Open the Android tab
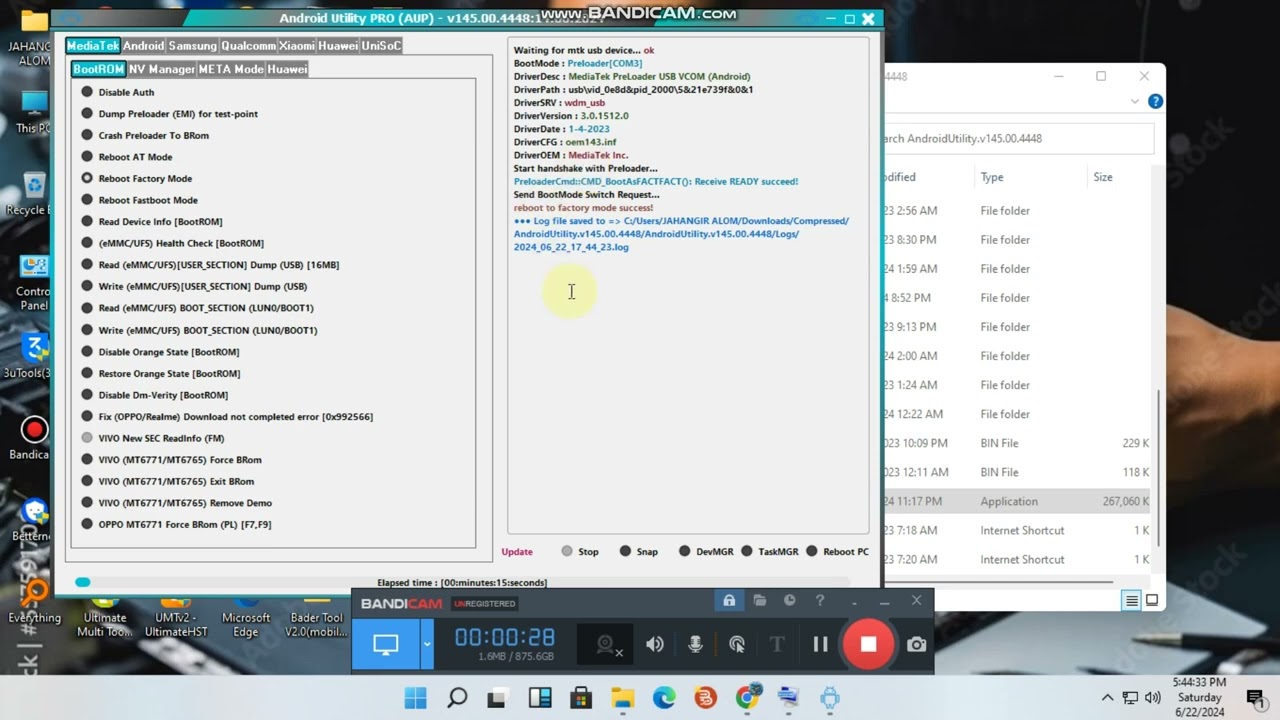 [143, 46]
